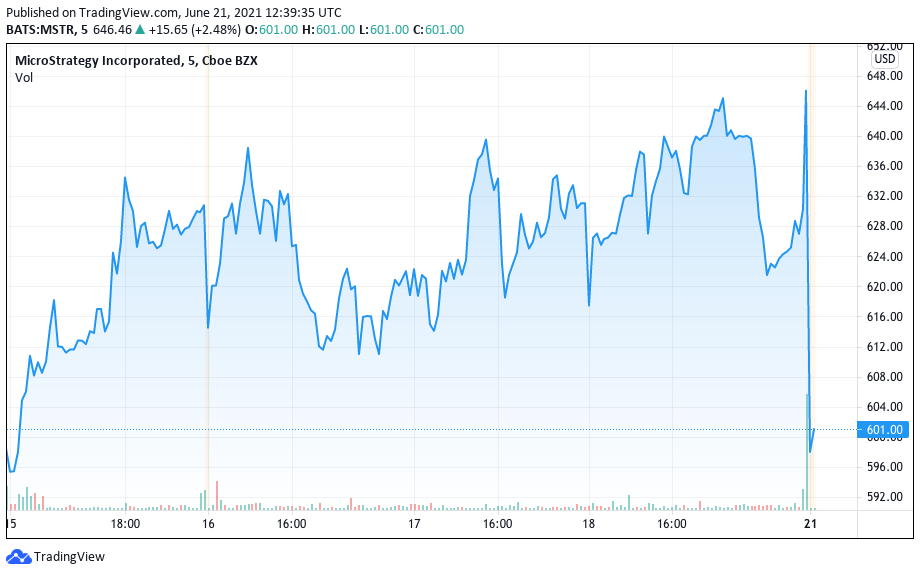The height and width of the screenshot is (575, 920).
Task: Click the +15.65 (+2.48%) change value
Action: click(195, 29)
